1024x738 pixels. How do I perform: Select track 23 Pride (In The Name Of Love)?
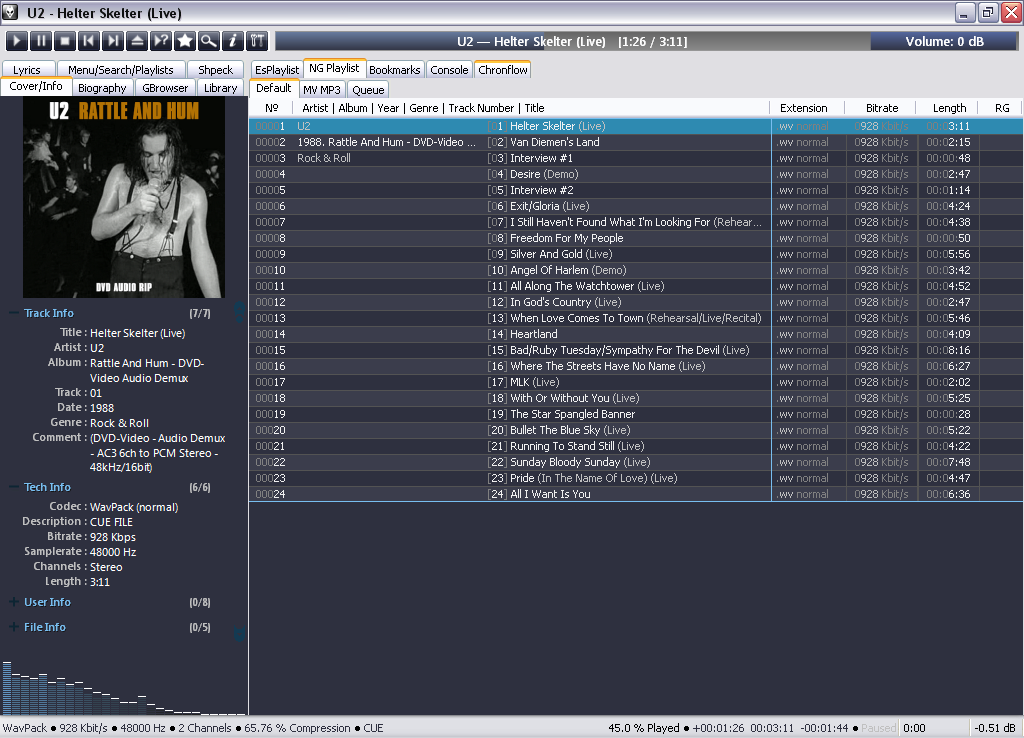(635, 478)
